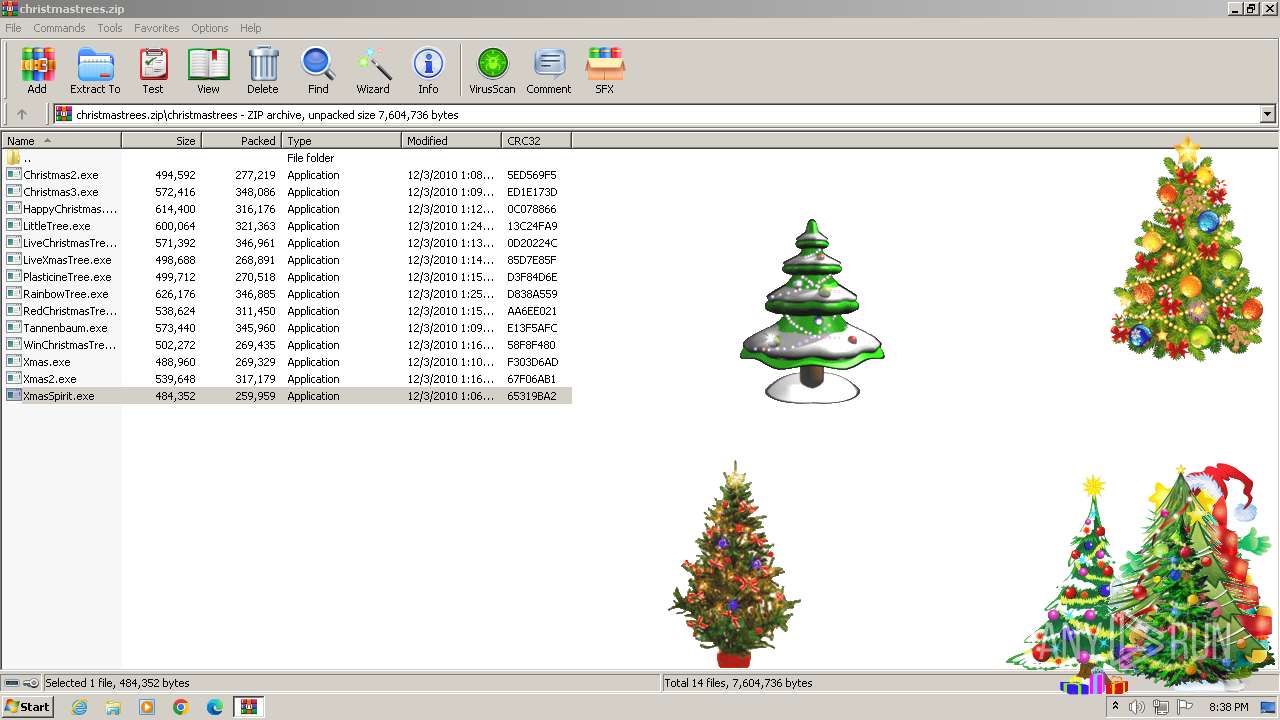Open the File menu
Image resolution: width=1280 pixels, height=720 pixels.
tap(13, 28)
